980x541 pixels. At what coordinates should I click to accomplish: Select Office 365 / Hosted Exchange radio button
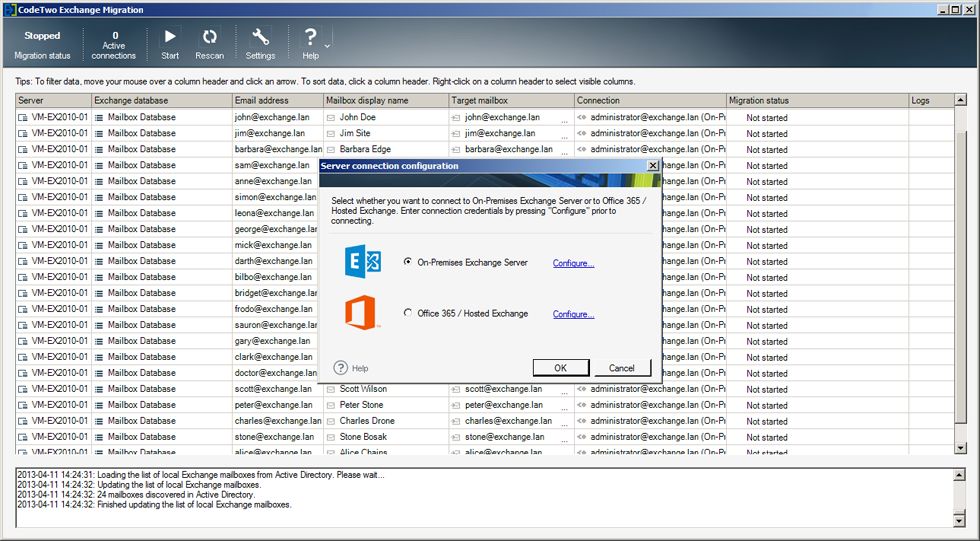(x=408, y=313)
